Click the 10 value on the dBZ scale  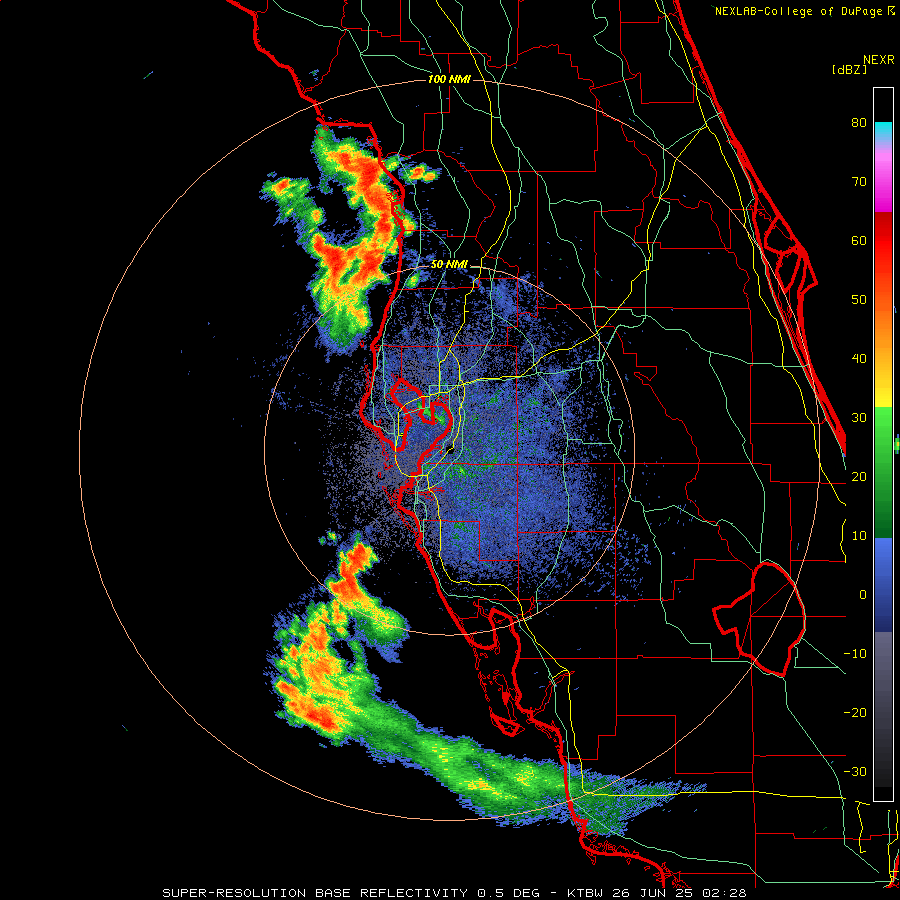click(859, 536)
